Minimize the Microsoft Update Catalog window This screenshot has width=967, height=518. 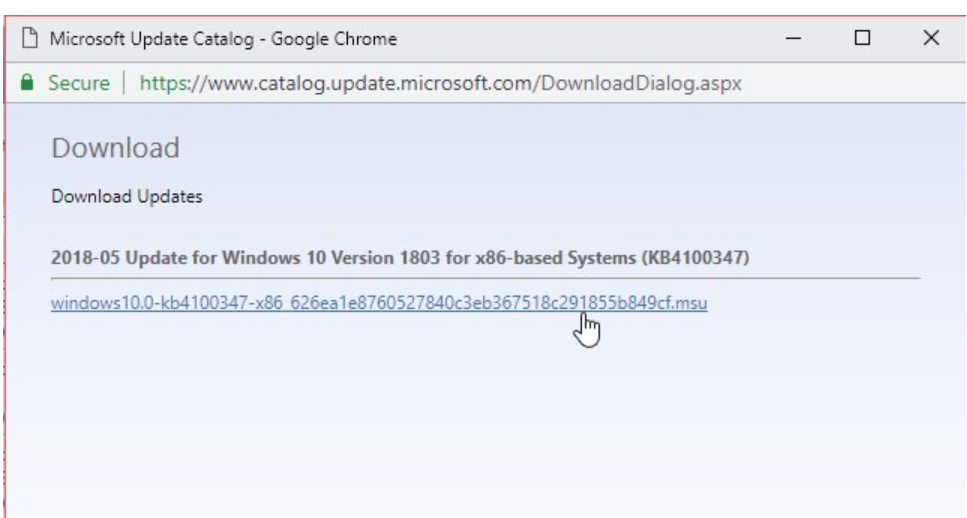pos(793,38)
